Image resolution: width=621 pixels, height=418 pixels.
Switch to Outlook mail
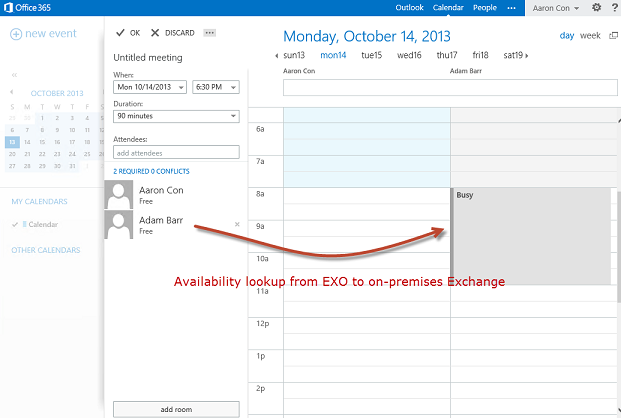point(410,8)
